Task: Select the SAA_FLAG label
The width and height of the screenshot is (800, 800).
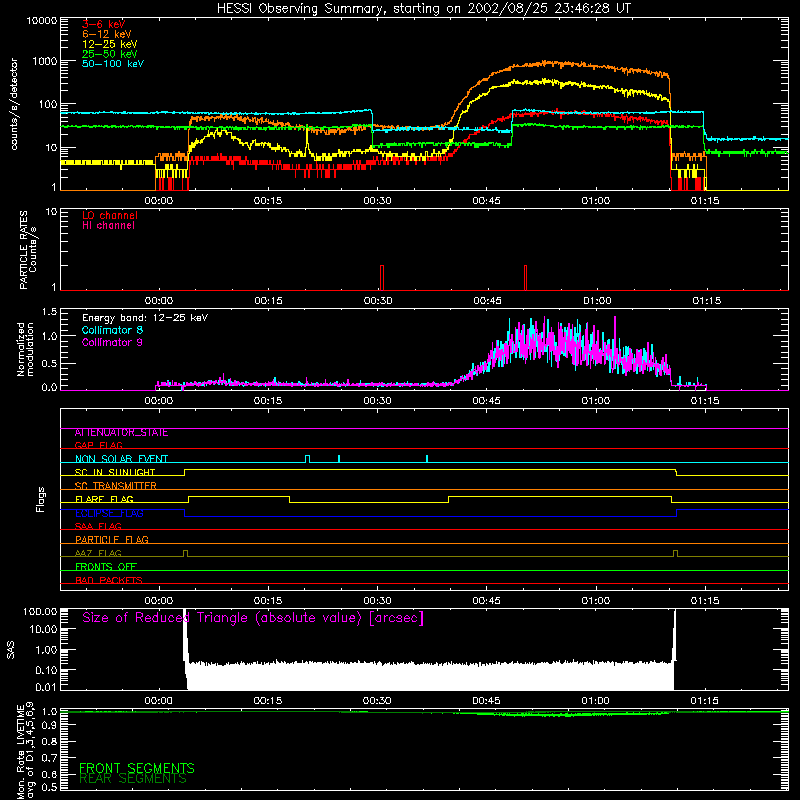Action: tap(98, 527)
